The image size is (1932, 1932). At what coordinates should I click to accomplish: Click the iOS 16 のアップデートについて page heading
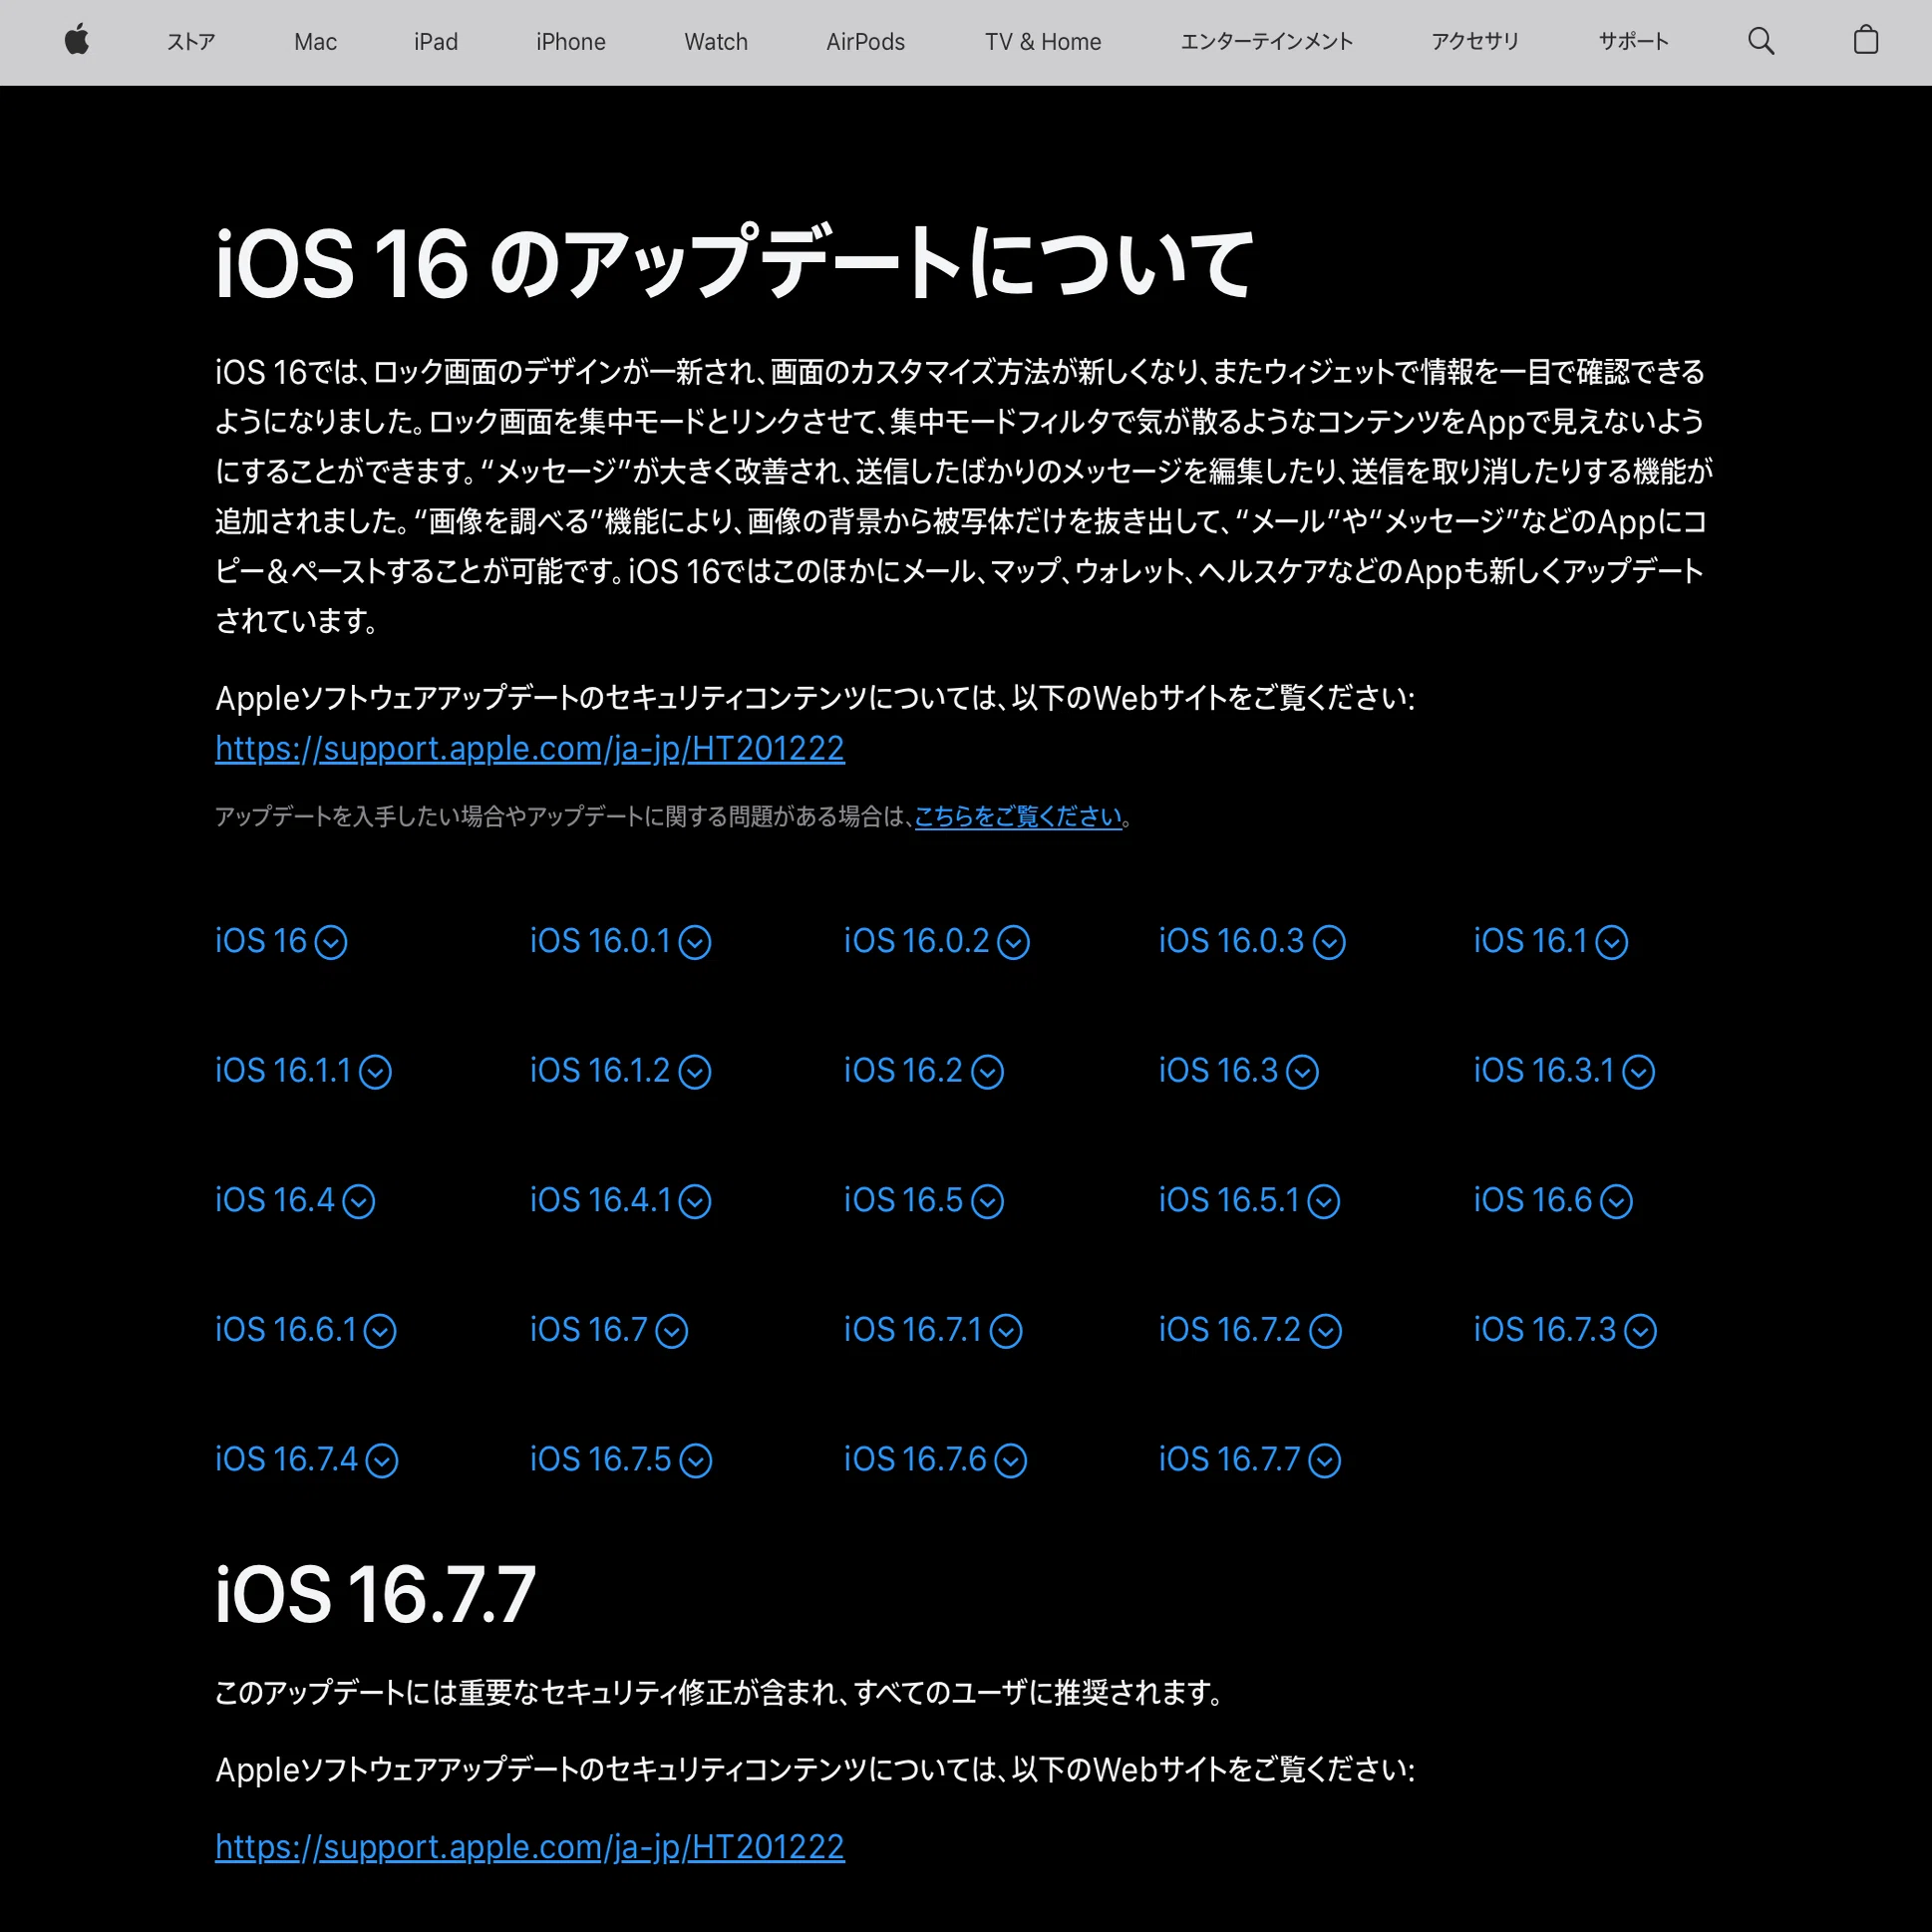tap(734, 263)
